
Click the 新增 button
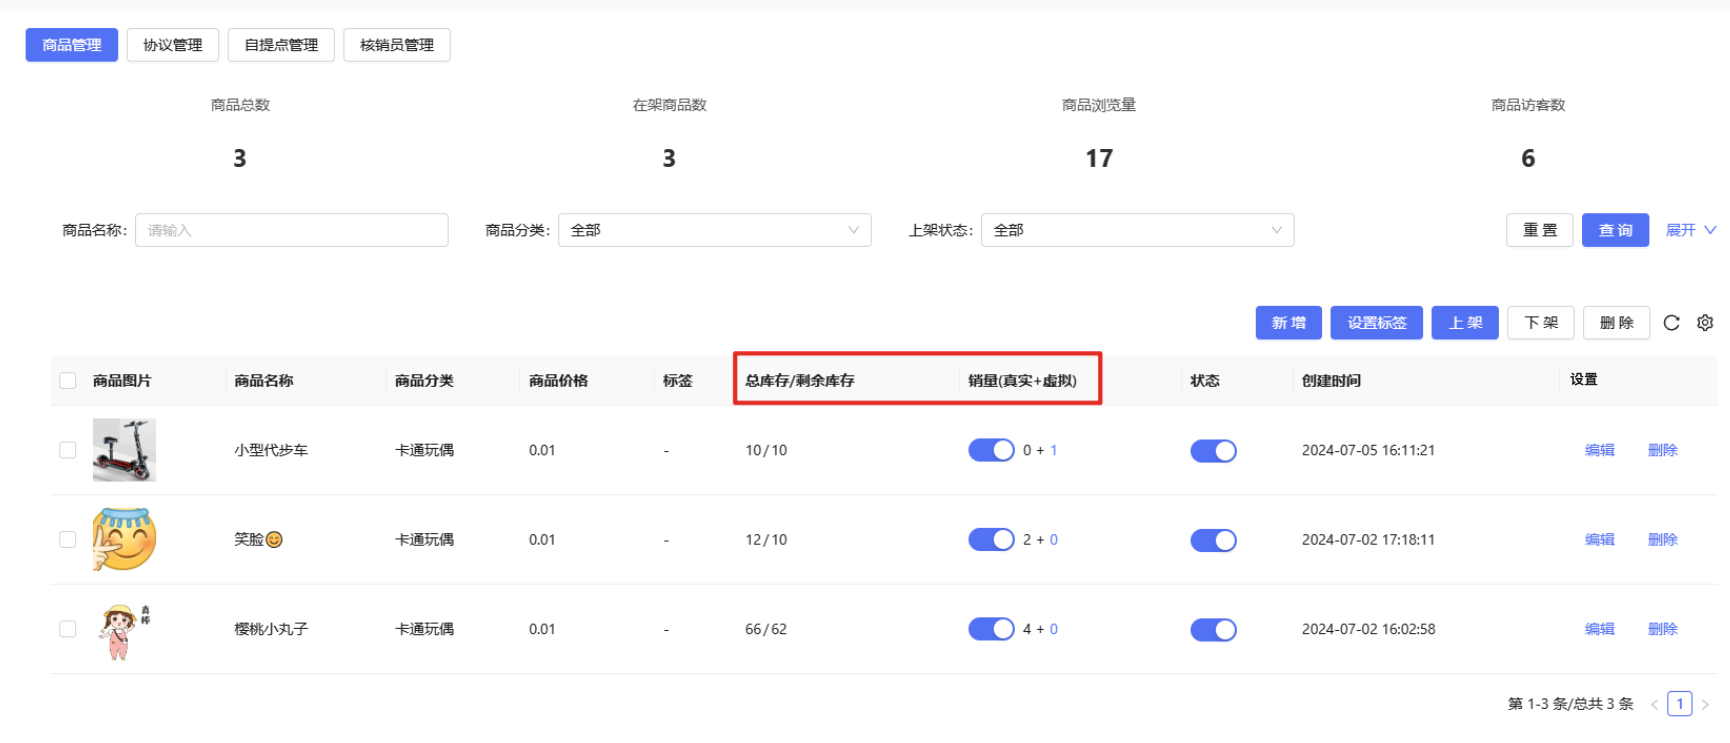(x=1288, y=323)
